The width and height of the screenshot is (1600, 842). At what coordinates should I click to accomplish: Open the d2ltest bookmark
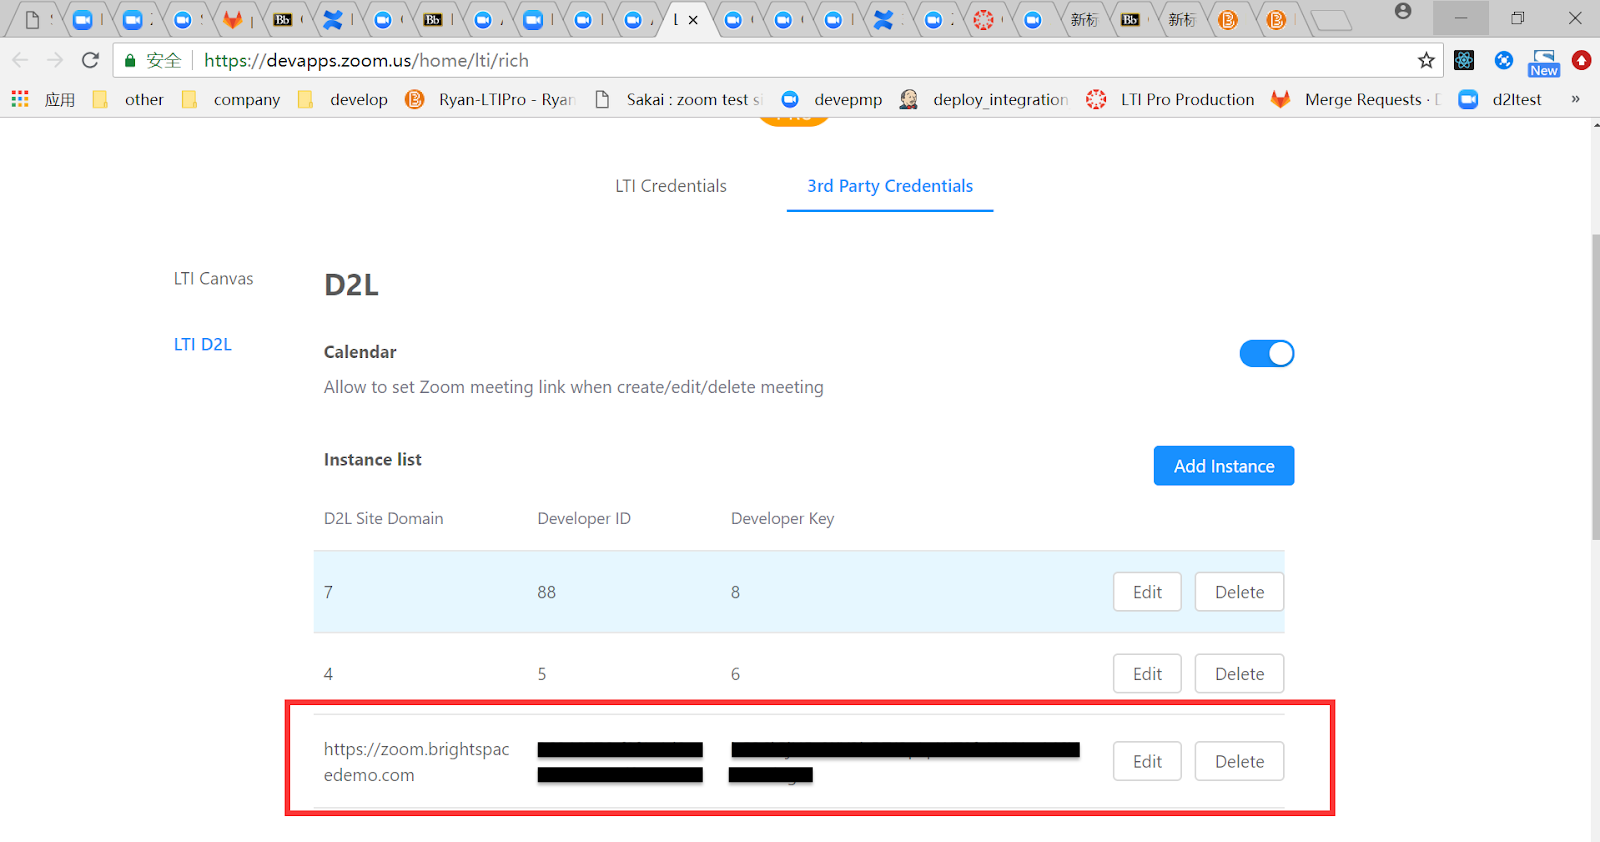pyautogui.click(x=1500, y=99)
